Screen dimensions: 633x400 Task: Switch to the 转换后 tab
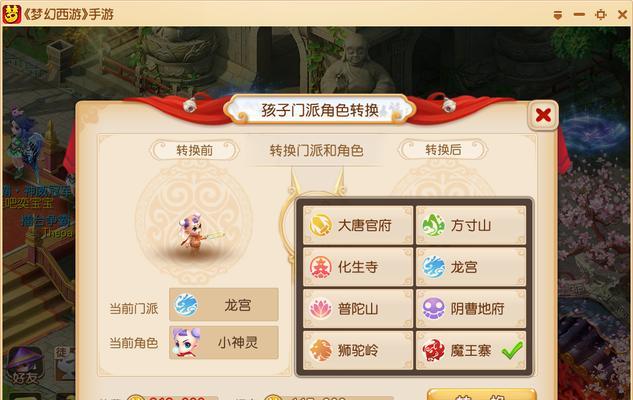443,150
